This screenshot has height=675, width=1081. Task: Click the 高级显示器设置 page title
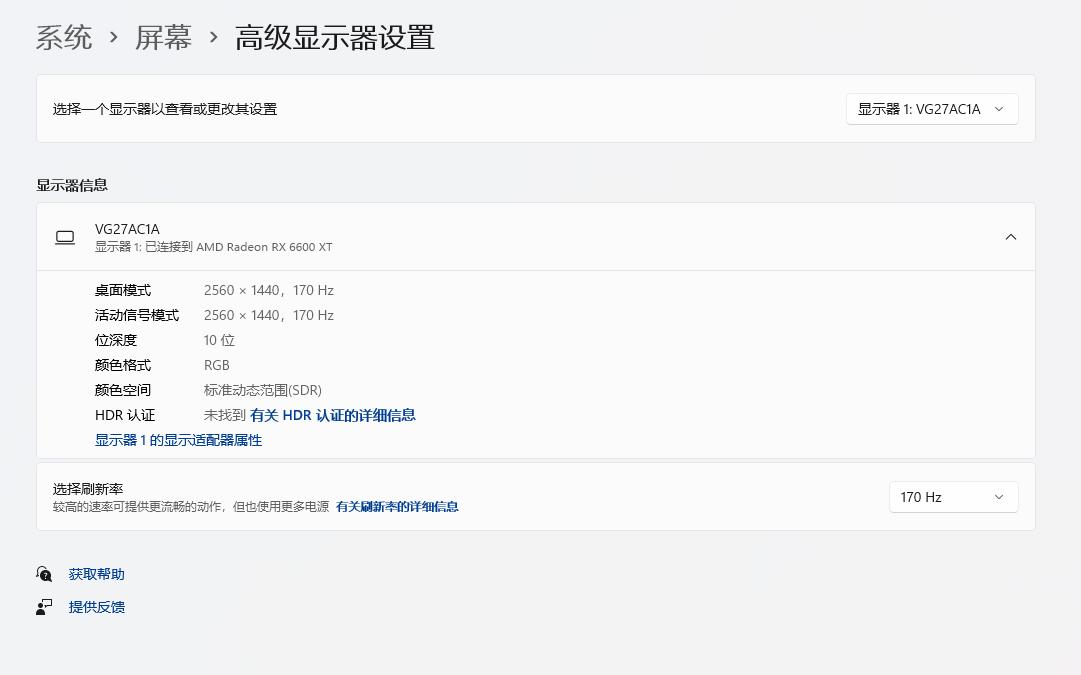334,38
